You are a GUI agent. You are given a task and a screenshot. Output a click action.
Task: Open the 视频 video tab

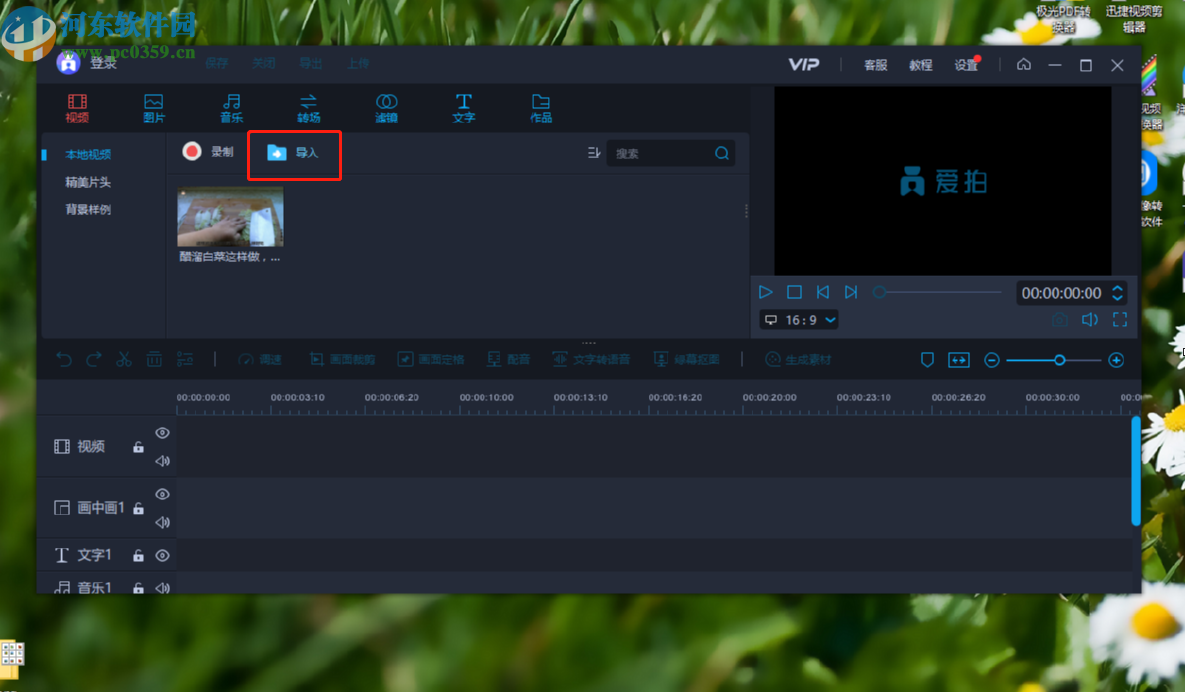click(77, 108)
